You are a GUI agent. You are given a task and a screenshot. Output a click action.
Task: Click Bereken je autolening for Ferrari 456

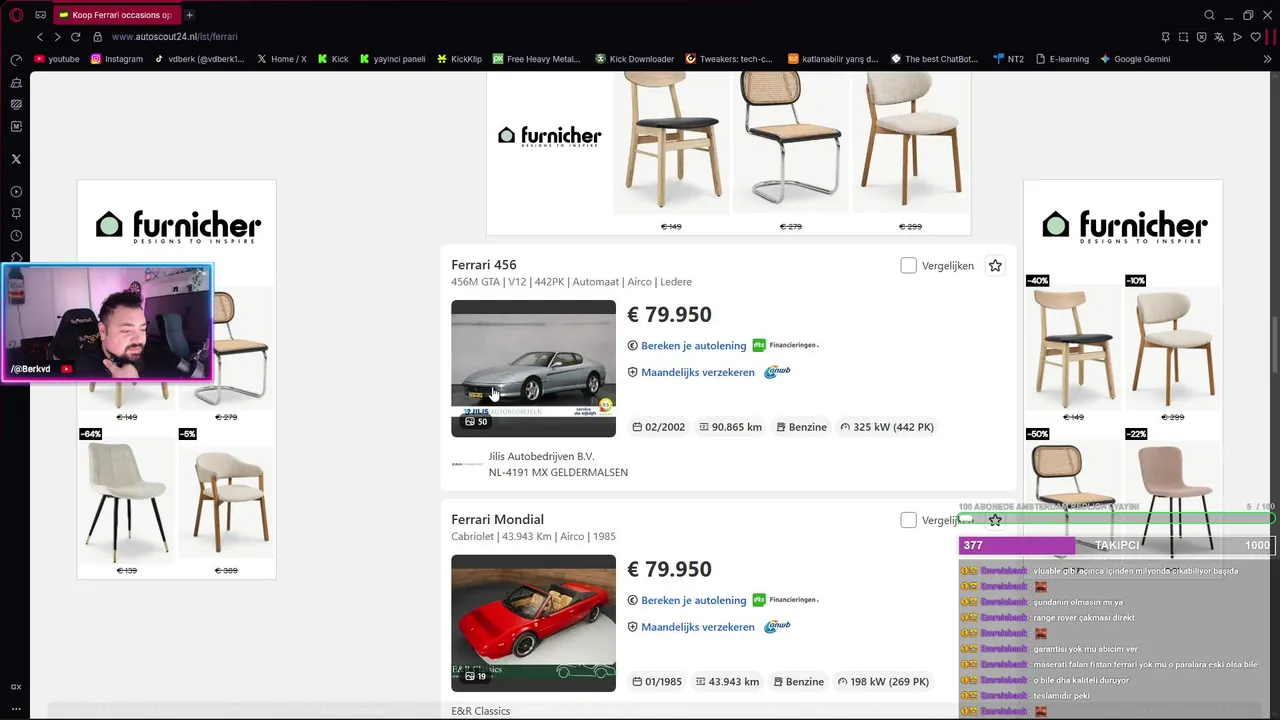(693, 346)
